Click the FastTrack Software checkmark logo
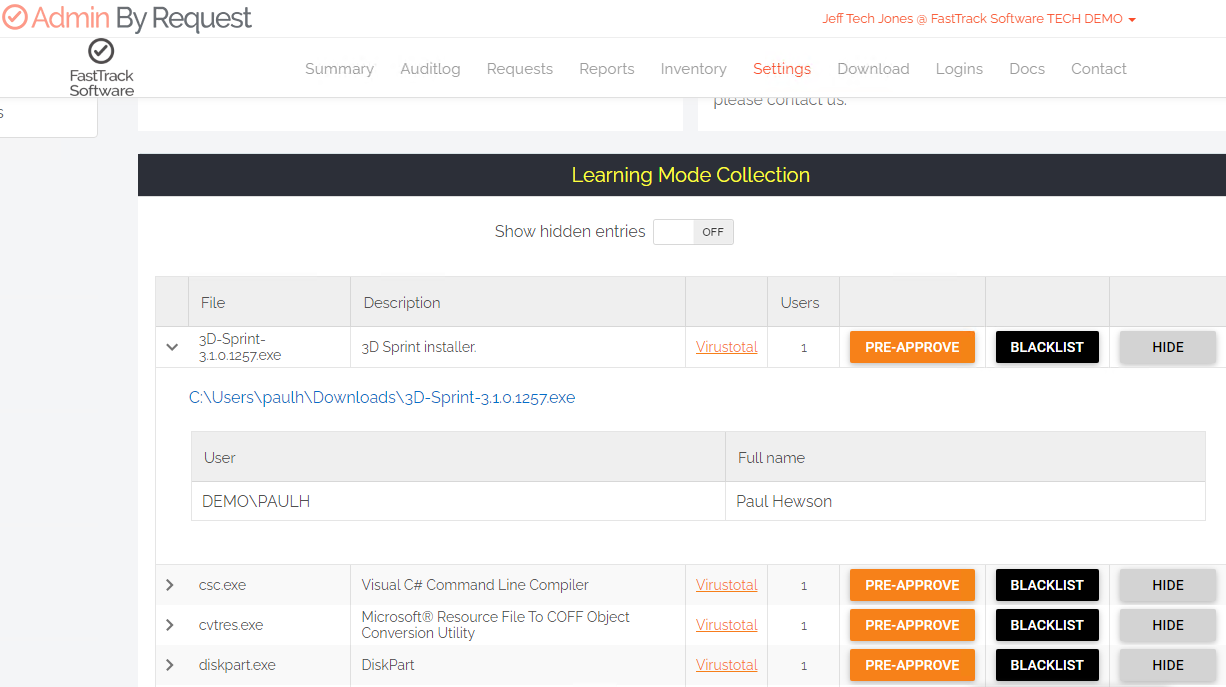The height and width of the screenshot is (687, 1226). tap(101, 68)
